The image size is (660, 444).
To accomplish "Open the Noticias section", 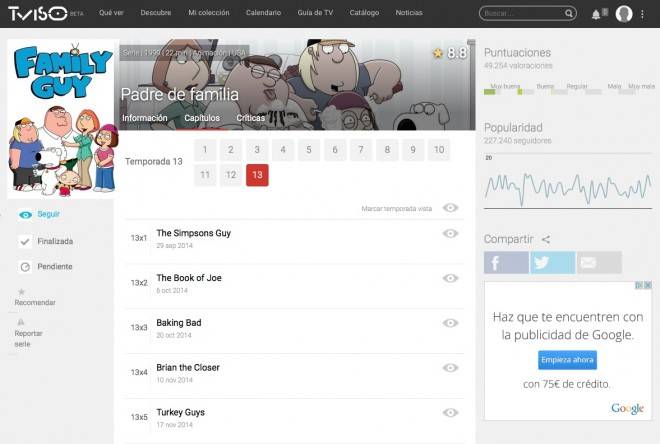I will click(409, 13).
